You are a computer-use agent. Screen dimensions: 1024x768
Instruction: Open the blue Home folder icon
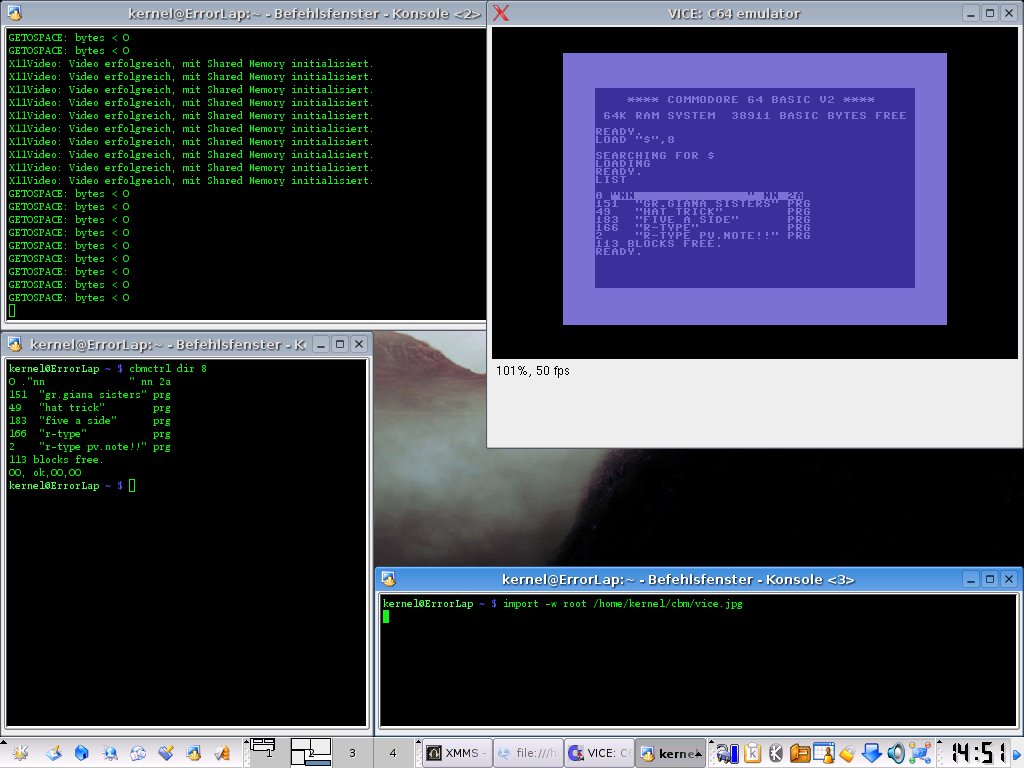(82, 753)
